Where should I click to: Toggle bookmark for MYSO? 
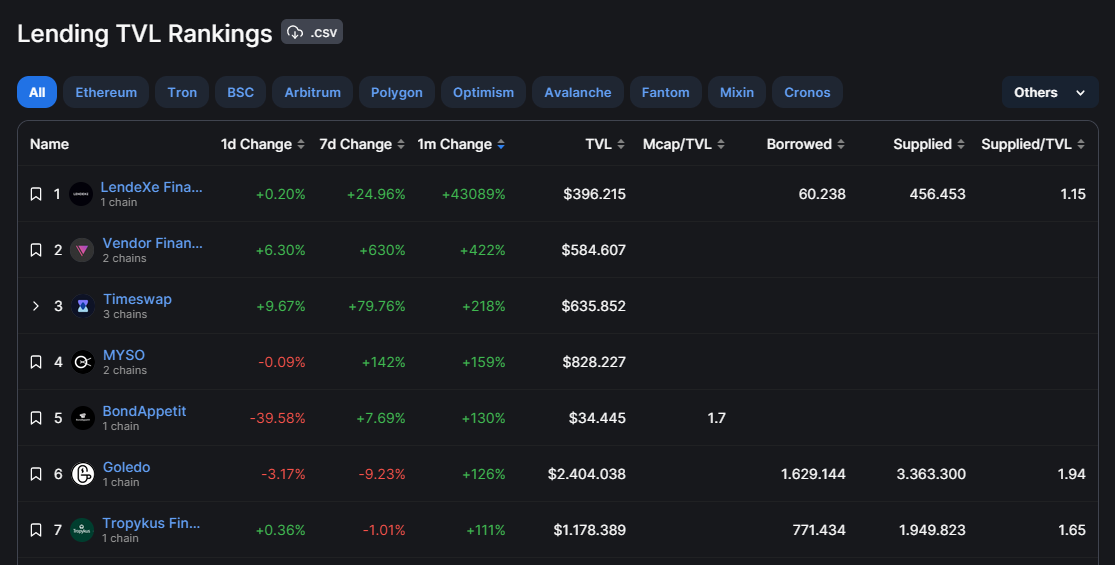[36, 362]
